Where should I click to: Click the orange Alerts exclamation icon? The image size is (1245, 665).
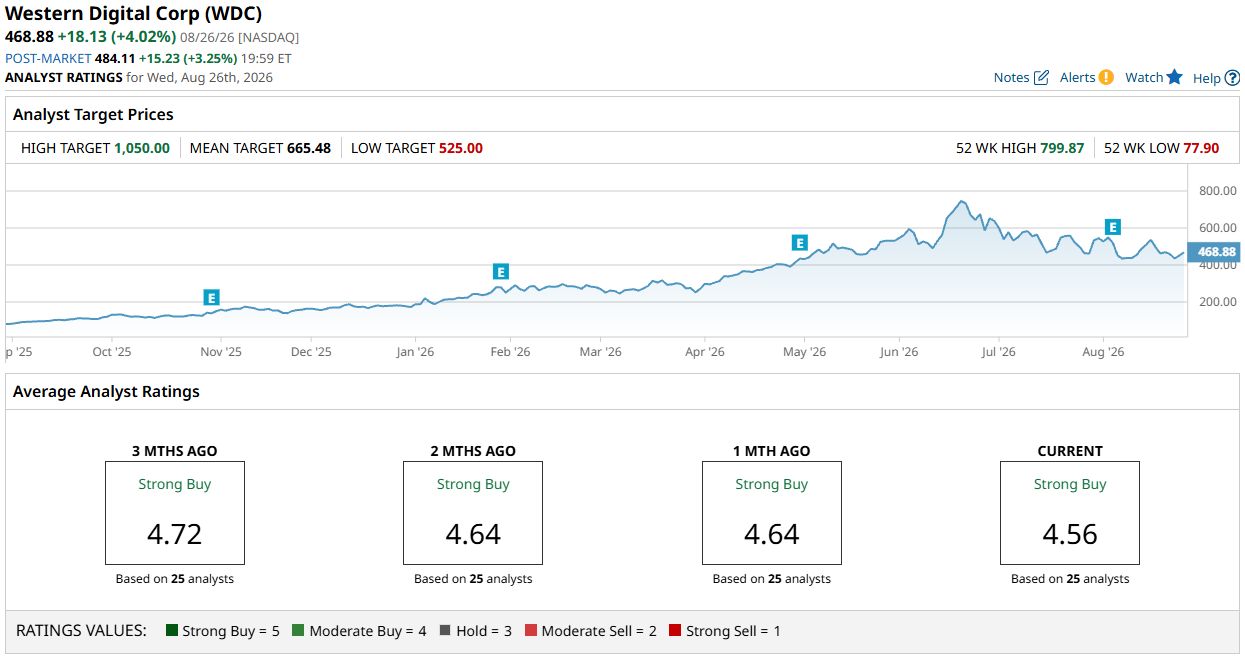click(x=1106, y=77)
